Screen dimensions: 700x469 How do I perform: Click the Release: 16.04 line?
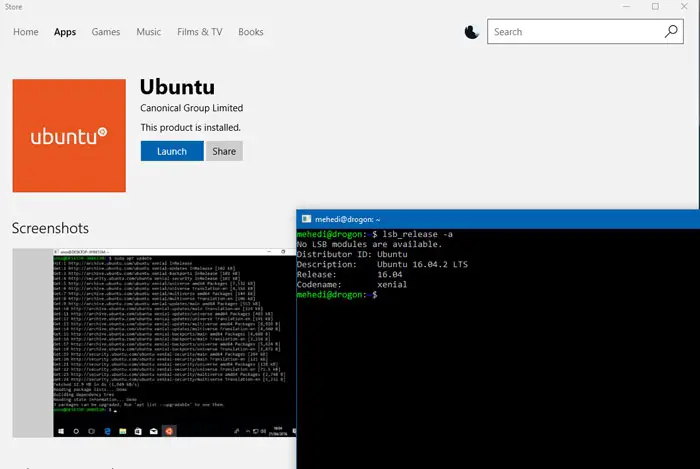pyautogui.click(x=350, y=274)
